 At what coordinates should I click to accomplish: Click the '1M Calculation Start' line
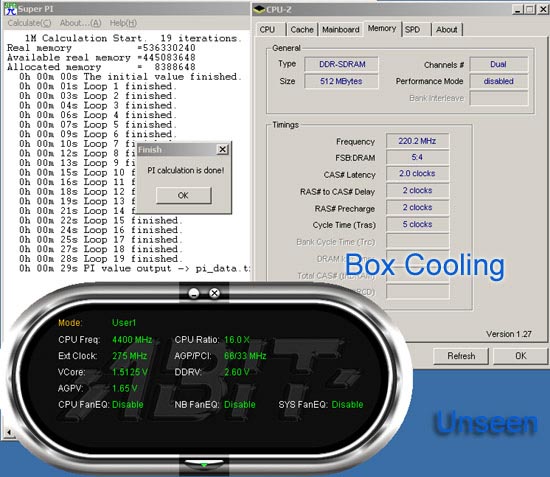pyautogui.click(x=133, y=38)
